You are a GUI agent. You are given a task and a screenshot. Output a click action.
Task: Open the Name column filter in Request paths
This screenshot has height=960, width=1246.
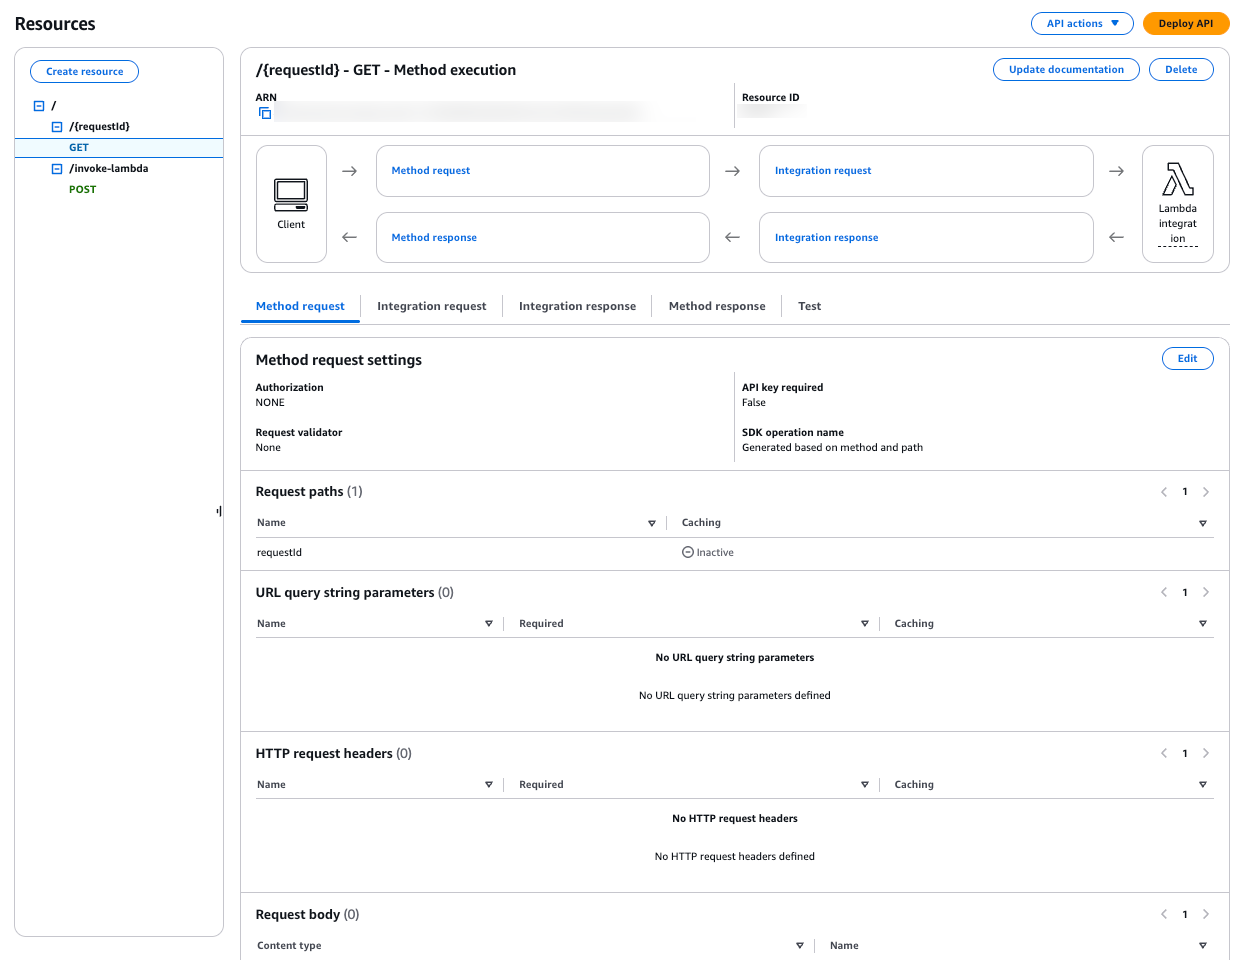[x=652, y=522]
